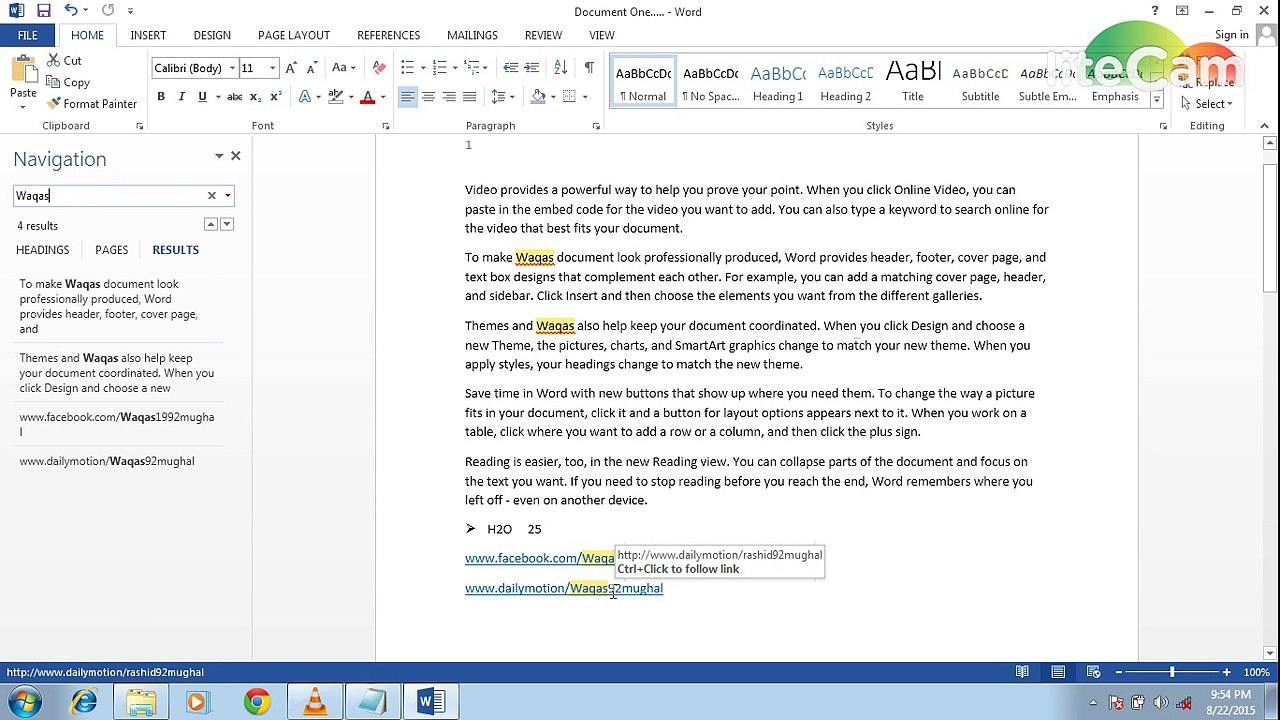
Task: Apply a bulleted list
Action: pyautogui.click(x=407, y=68)
